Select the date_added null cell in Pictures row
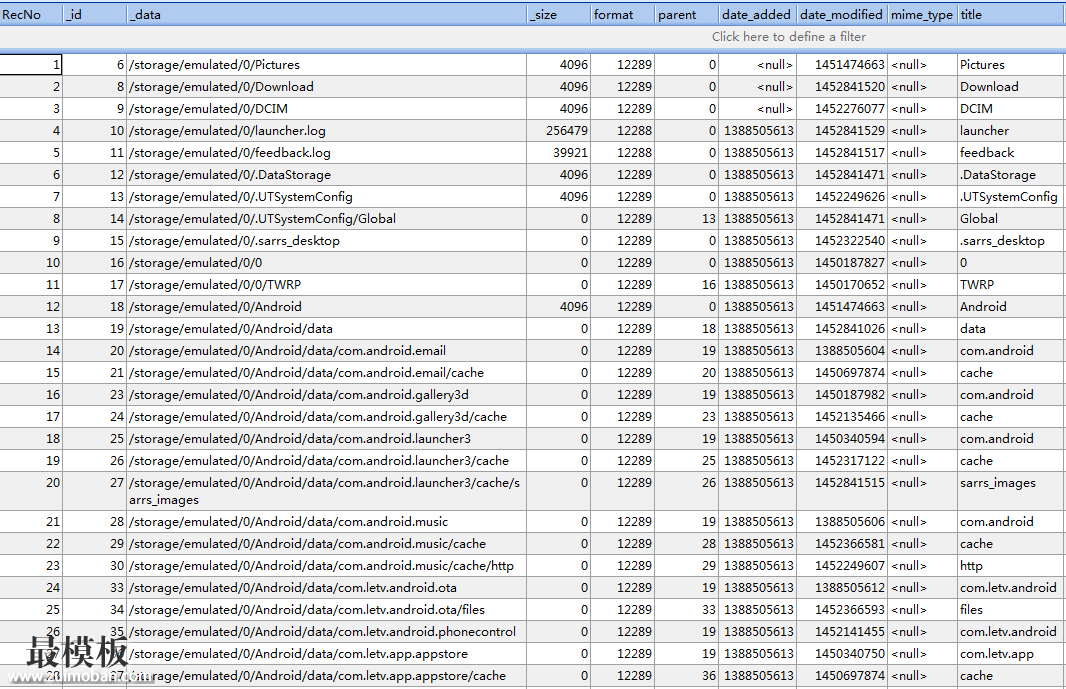Image resolution: width=1066 pixels, height=689 pixels. coord(757,65)
